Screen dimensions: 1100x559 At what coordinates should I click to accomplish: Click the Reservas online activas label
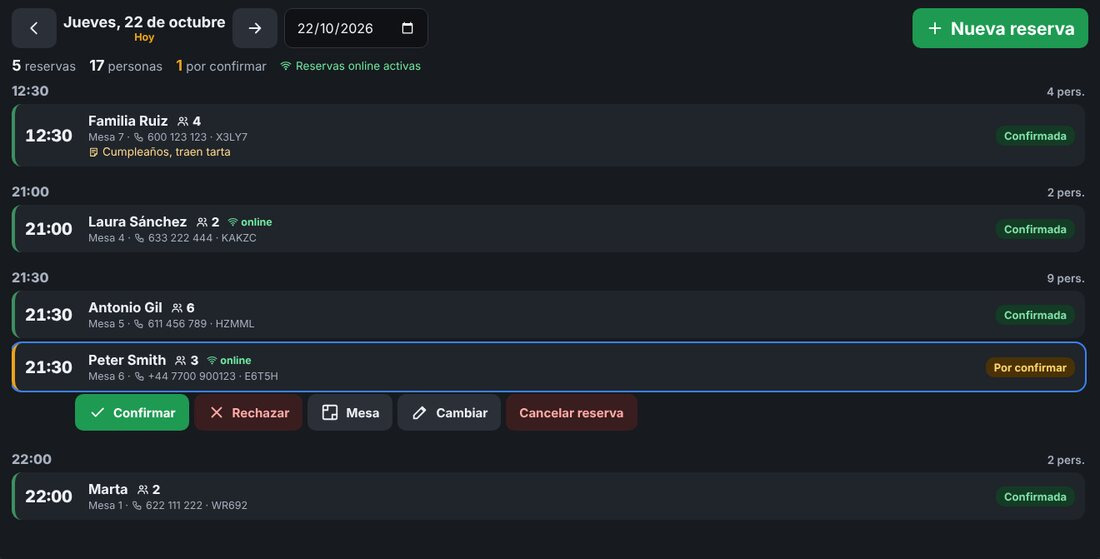pos(358,66)
